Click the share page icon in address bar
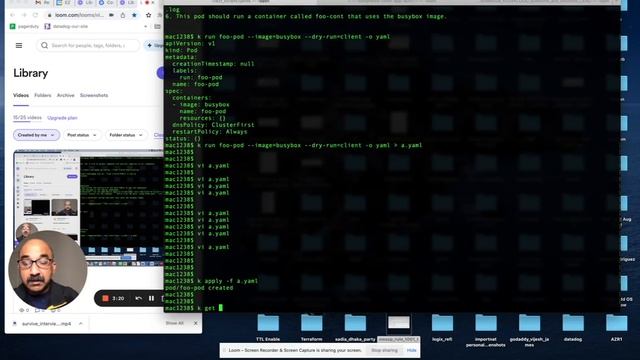Screen dimensions: 640x360 pyautogui.click(x=123, y=15)
